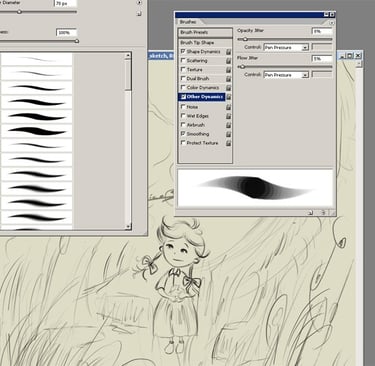
Task: Click the Diameter slider handle
Action: 20,12
